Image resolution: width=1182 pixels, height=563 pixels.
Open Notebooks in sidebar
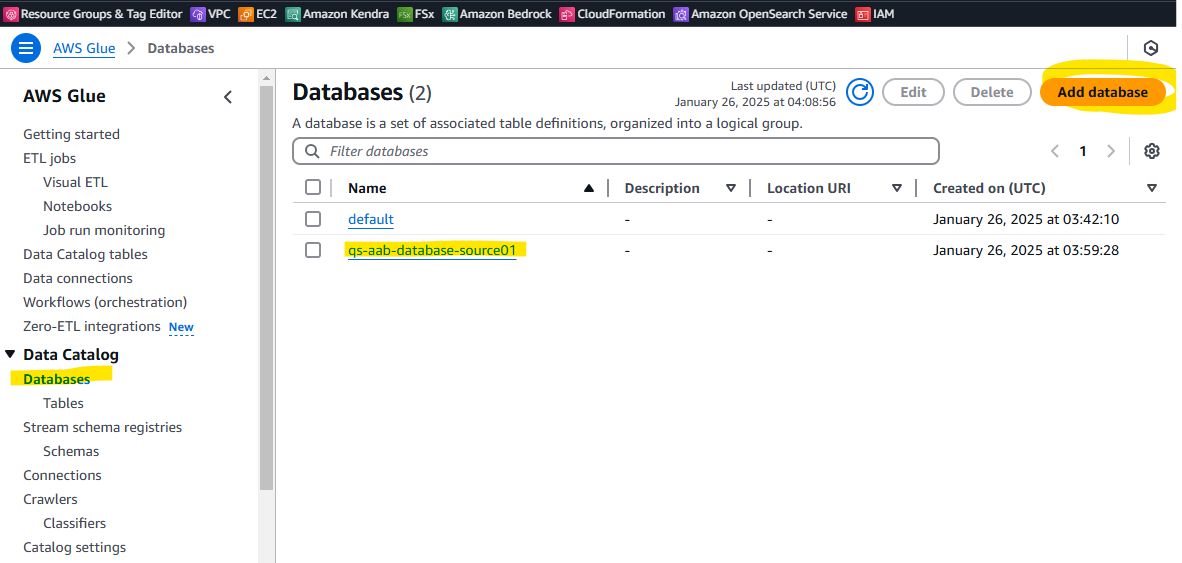78,207
